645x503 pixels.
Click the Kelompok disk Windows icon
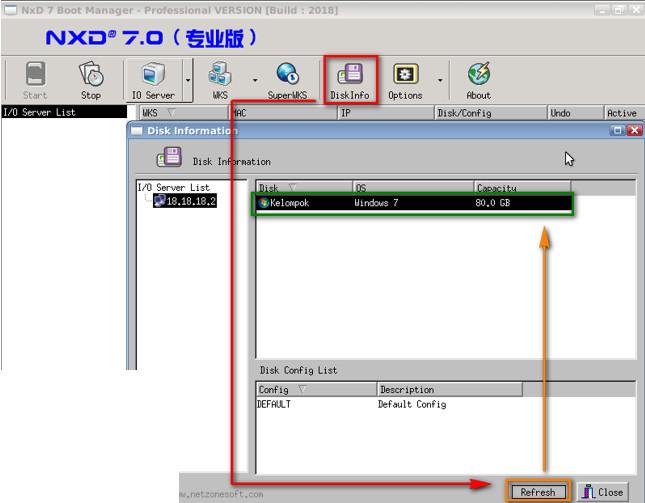point(264,202)
